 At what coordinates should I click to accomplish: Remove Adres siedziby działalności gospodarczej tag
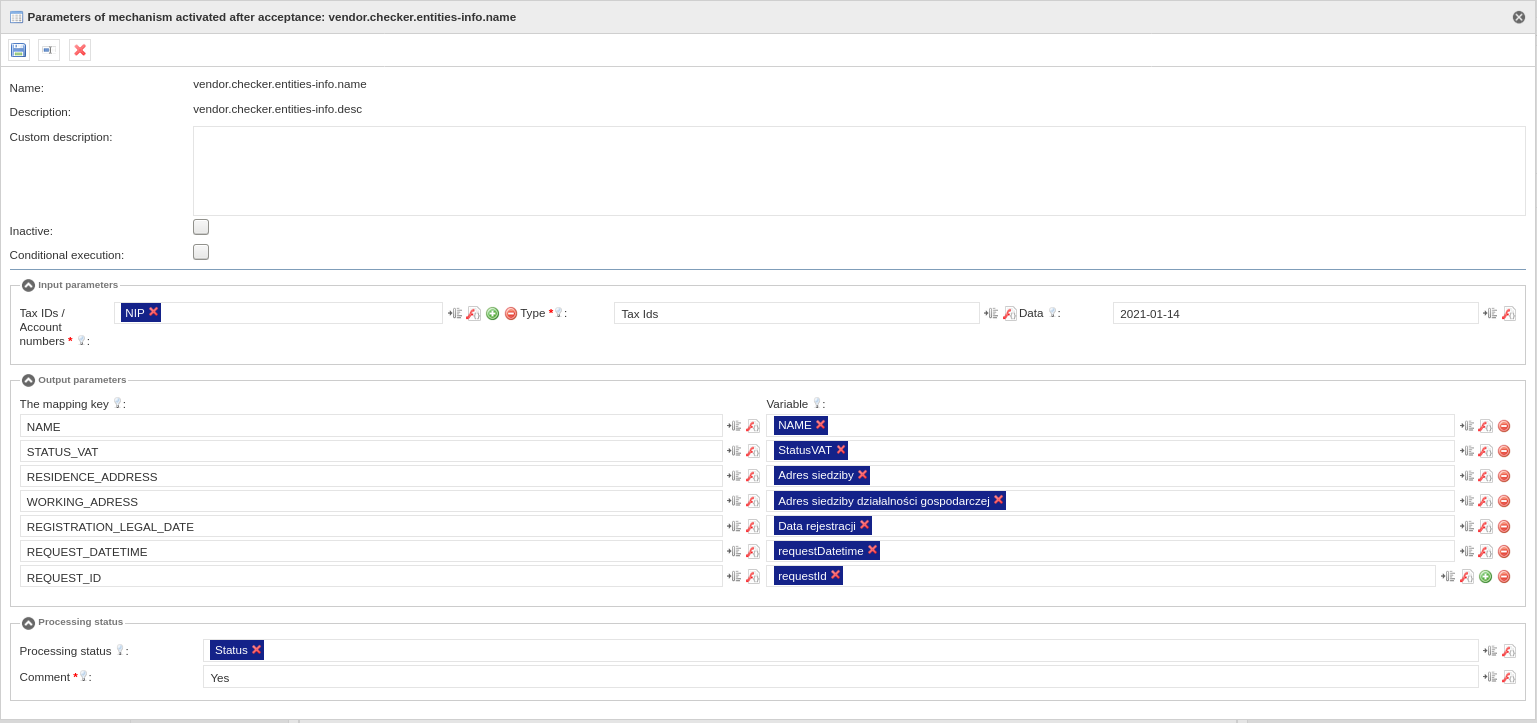tap(998, 499)
